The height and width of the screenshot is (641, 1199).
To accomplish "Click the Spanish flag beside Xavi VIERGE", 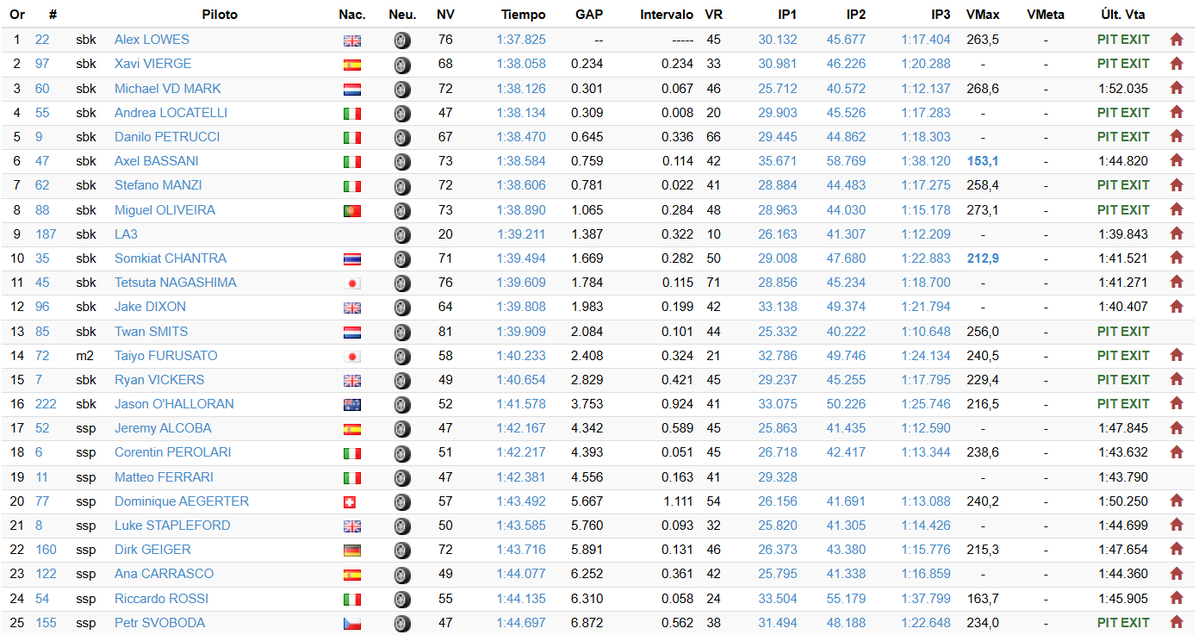I will (x=352, y=66).
